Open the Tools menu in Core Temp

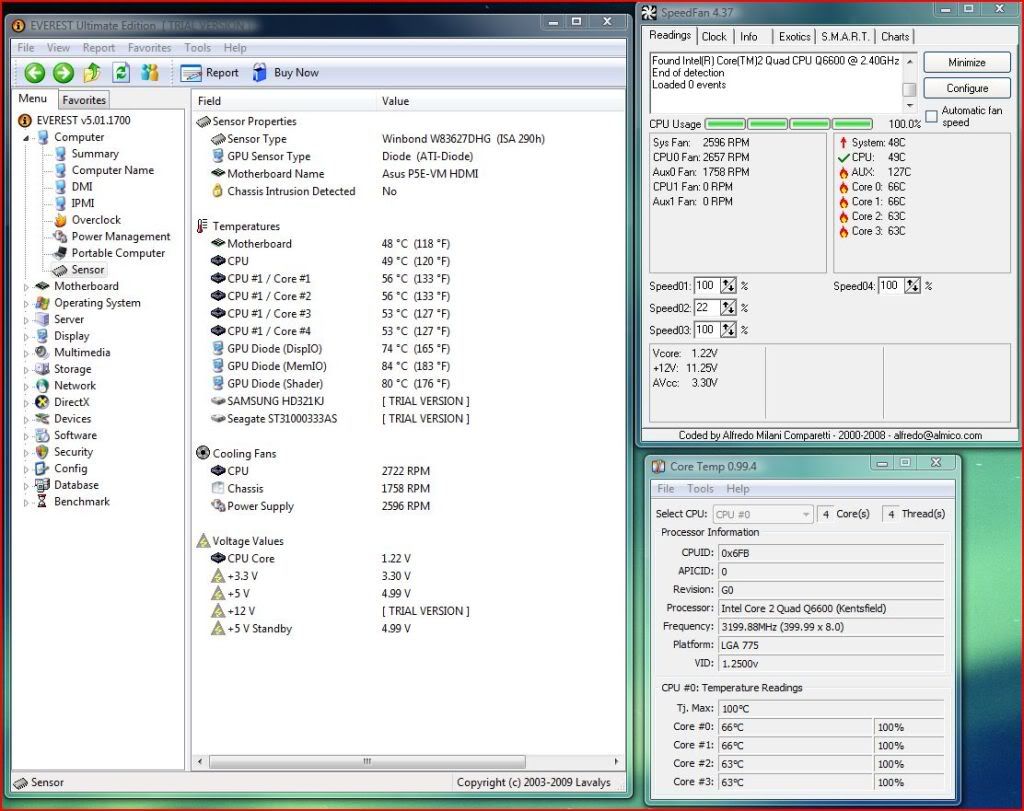click(700, 488)
